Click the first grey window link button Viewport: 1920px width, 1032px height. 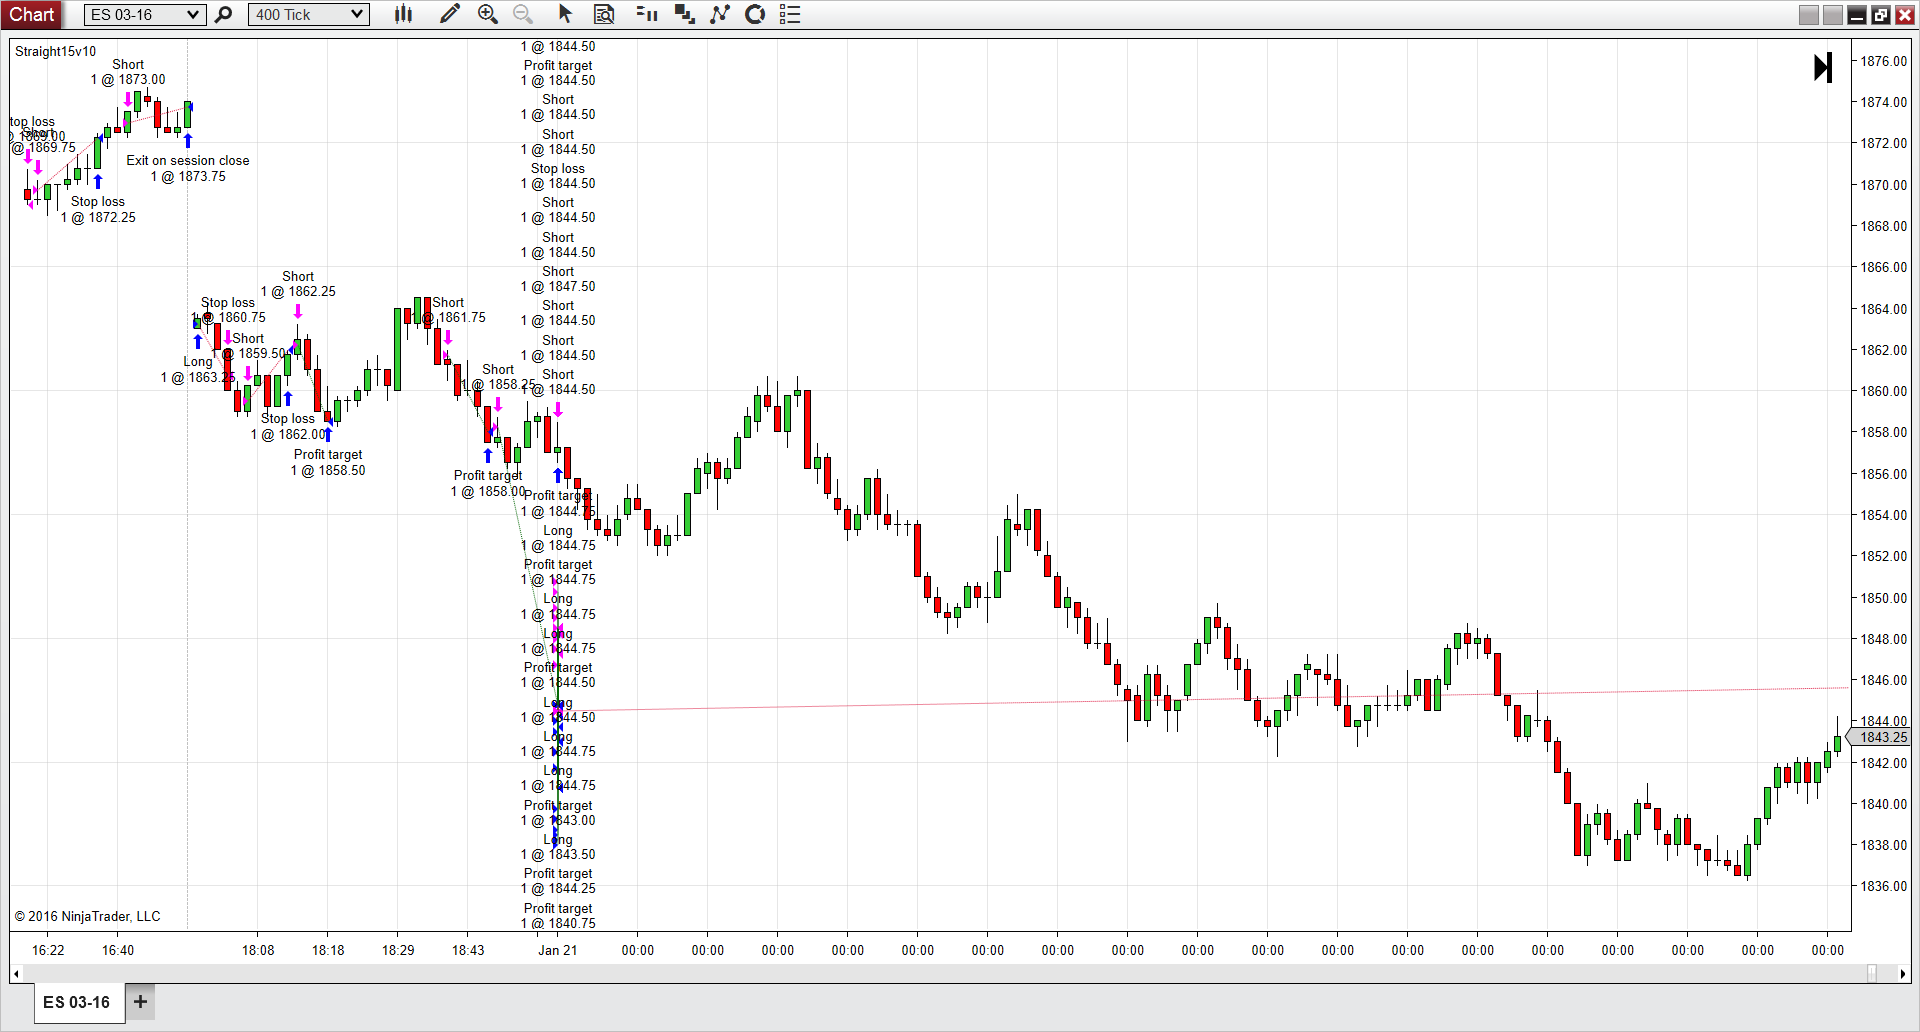[1809, 15]
